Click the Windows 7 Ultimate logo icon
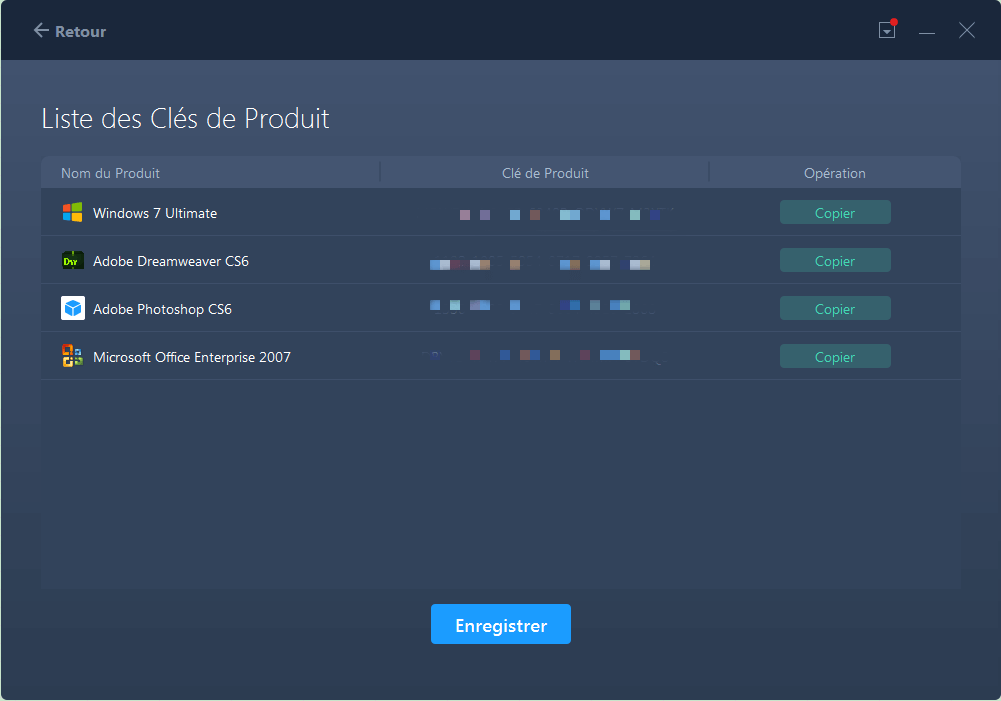The width and height of the screenshot is (1001, 701). [x=73, y=213]
